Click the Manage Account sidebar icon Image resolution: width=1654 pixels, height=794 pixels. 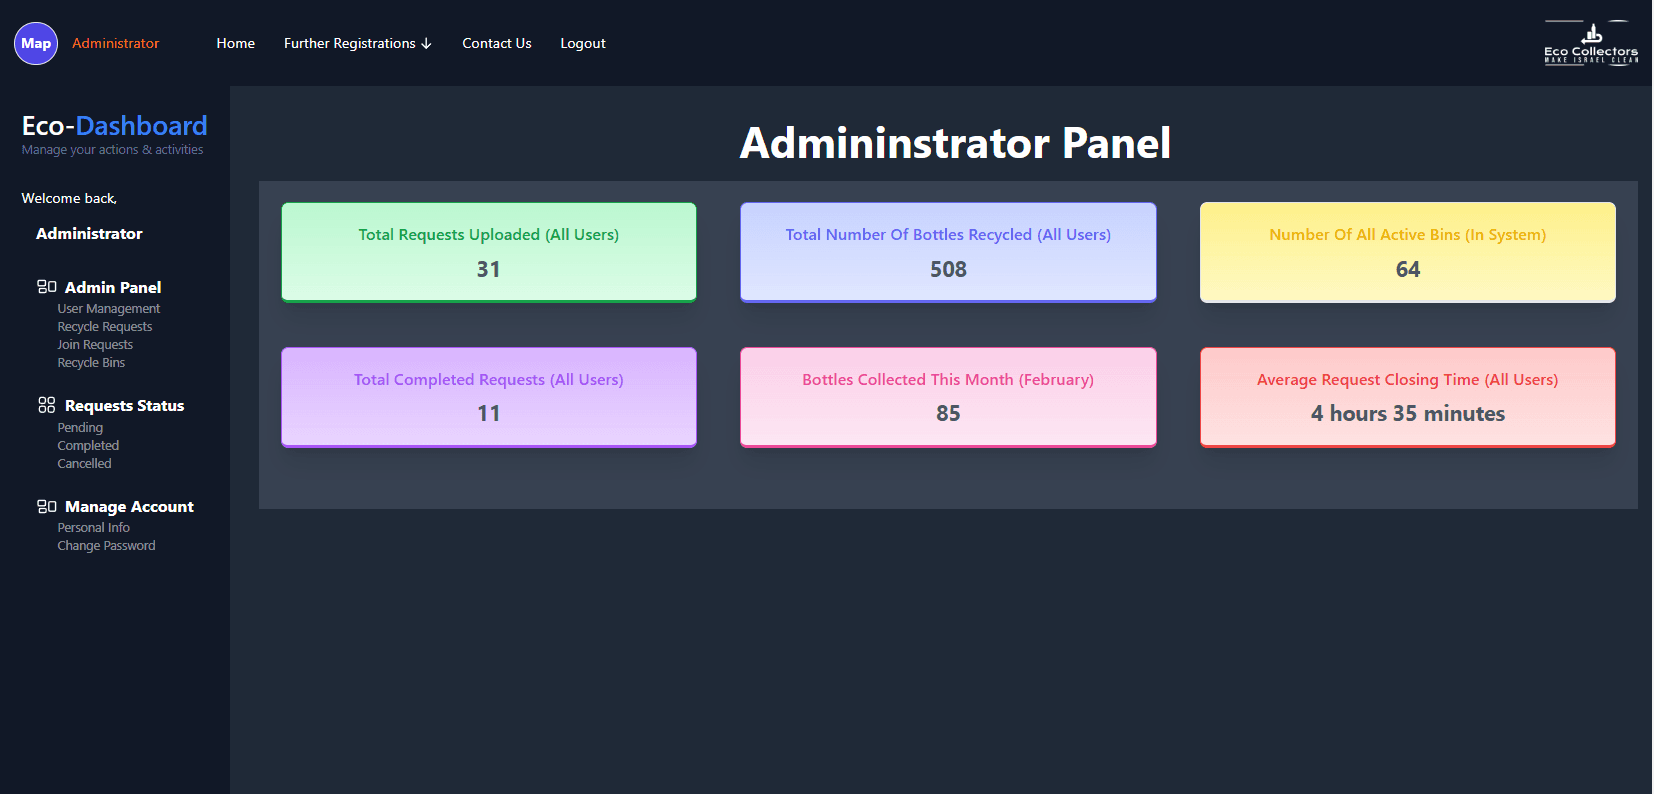(x=47, y=507)
